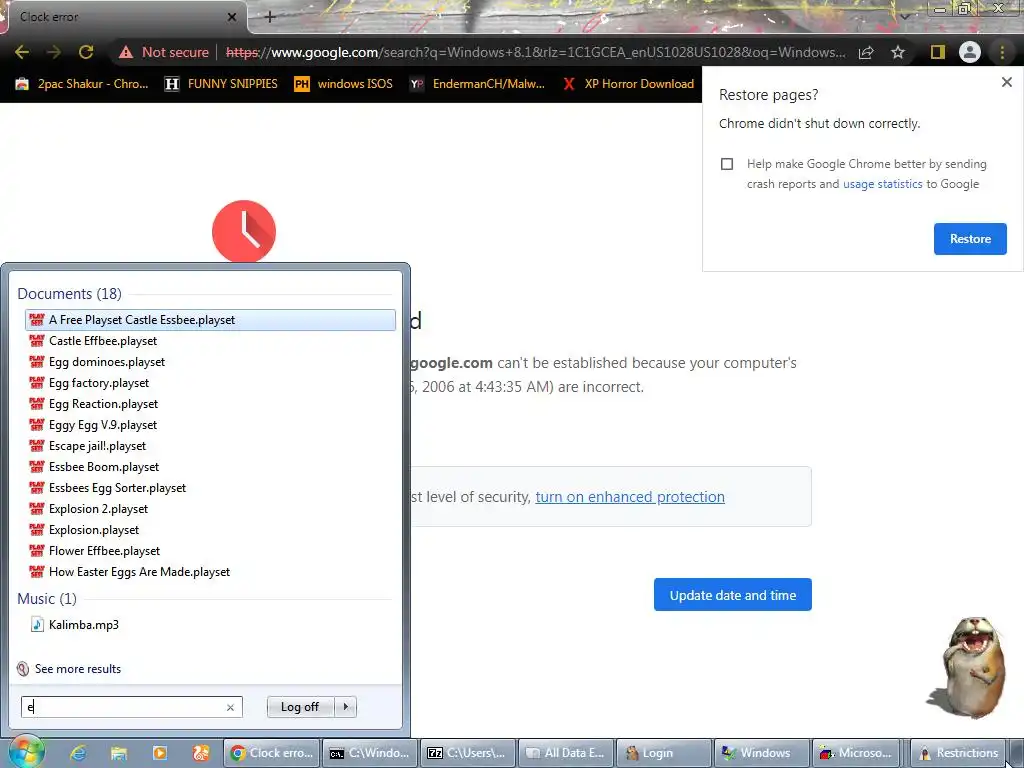Open Eggy Egg V.9.playset result

coord(210,424)
